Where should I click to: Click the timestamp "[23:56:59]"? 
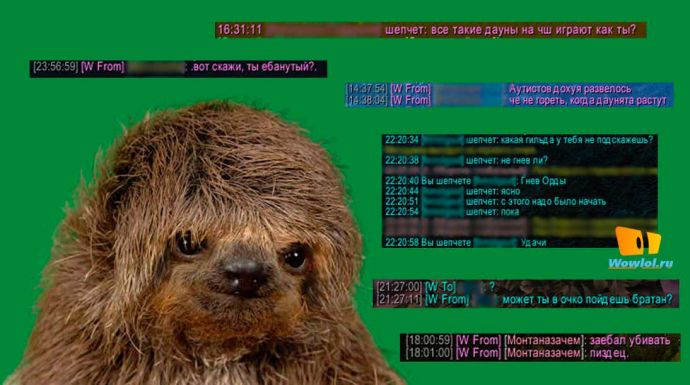(x=55, y=67)
